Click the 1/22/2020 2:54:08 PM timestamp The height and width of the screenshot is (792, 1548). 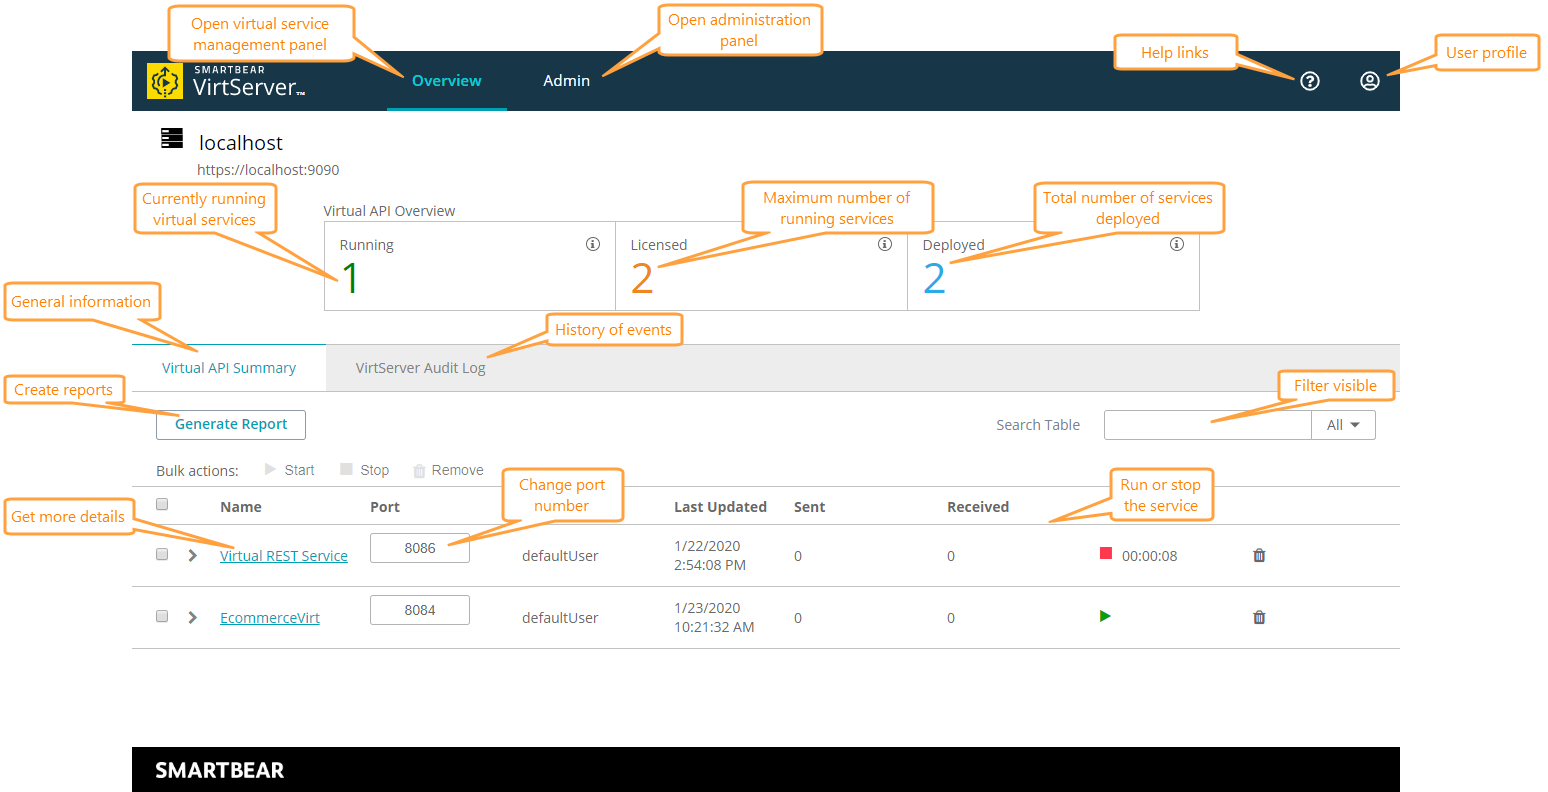coord(709,556)
